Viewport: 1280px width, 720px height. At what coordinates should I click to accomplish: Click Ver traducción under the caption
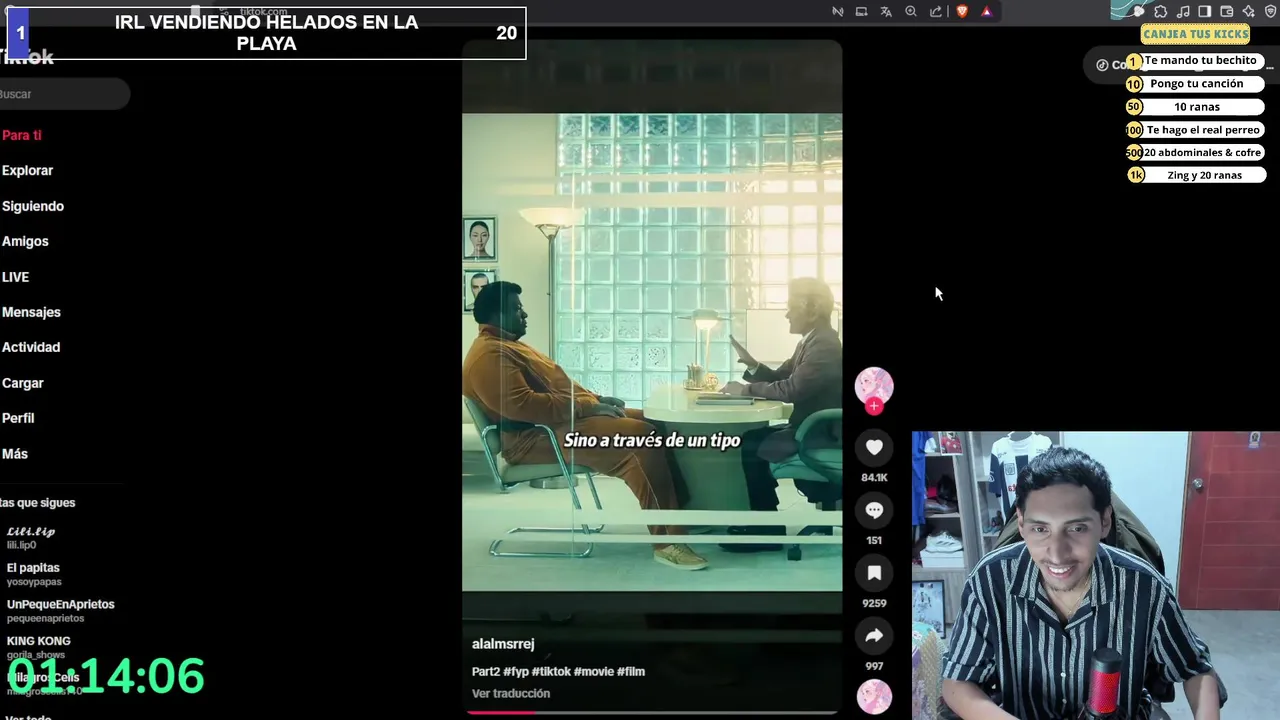(x=511, y=693)
